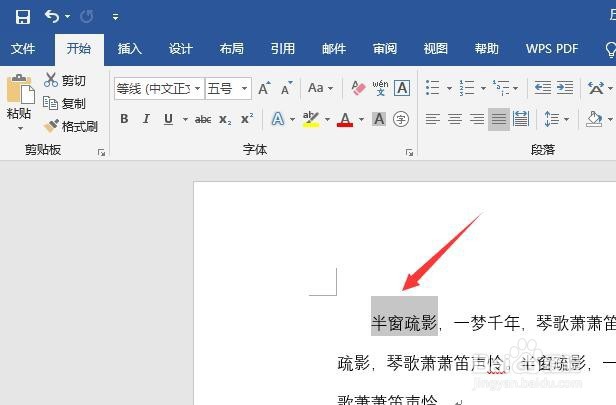This screenshot has height=405, width=616.
Task: Switch to the 开始 tab
Action: coord(79,49)
